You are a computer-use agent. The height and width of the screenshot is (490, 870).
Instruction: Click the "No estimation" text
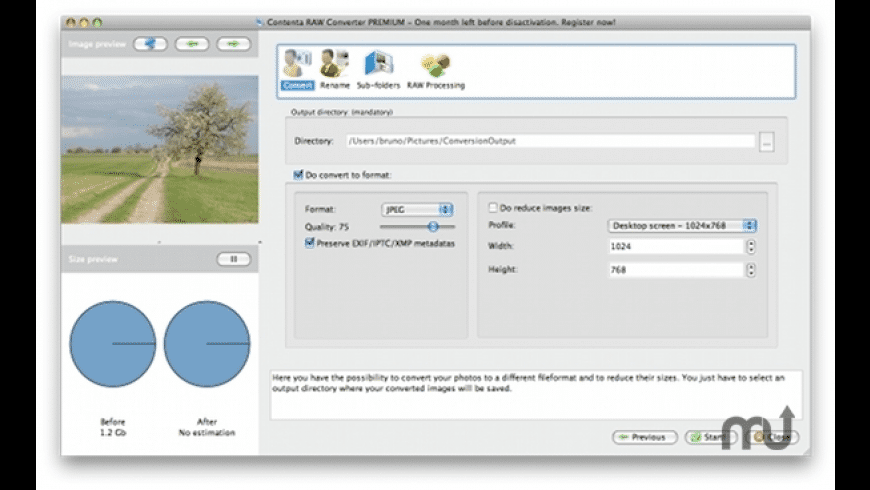(207, 432)
